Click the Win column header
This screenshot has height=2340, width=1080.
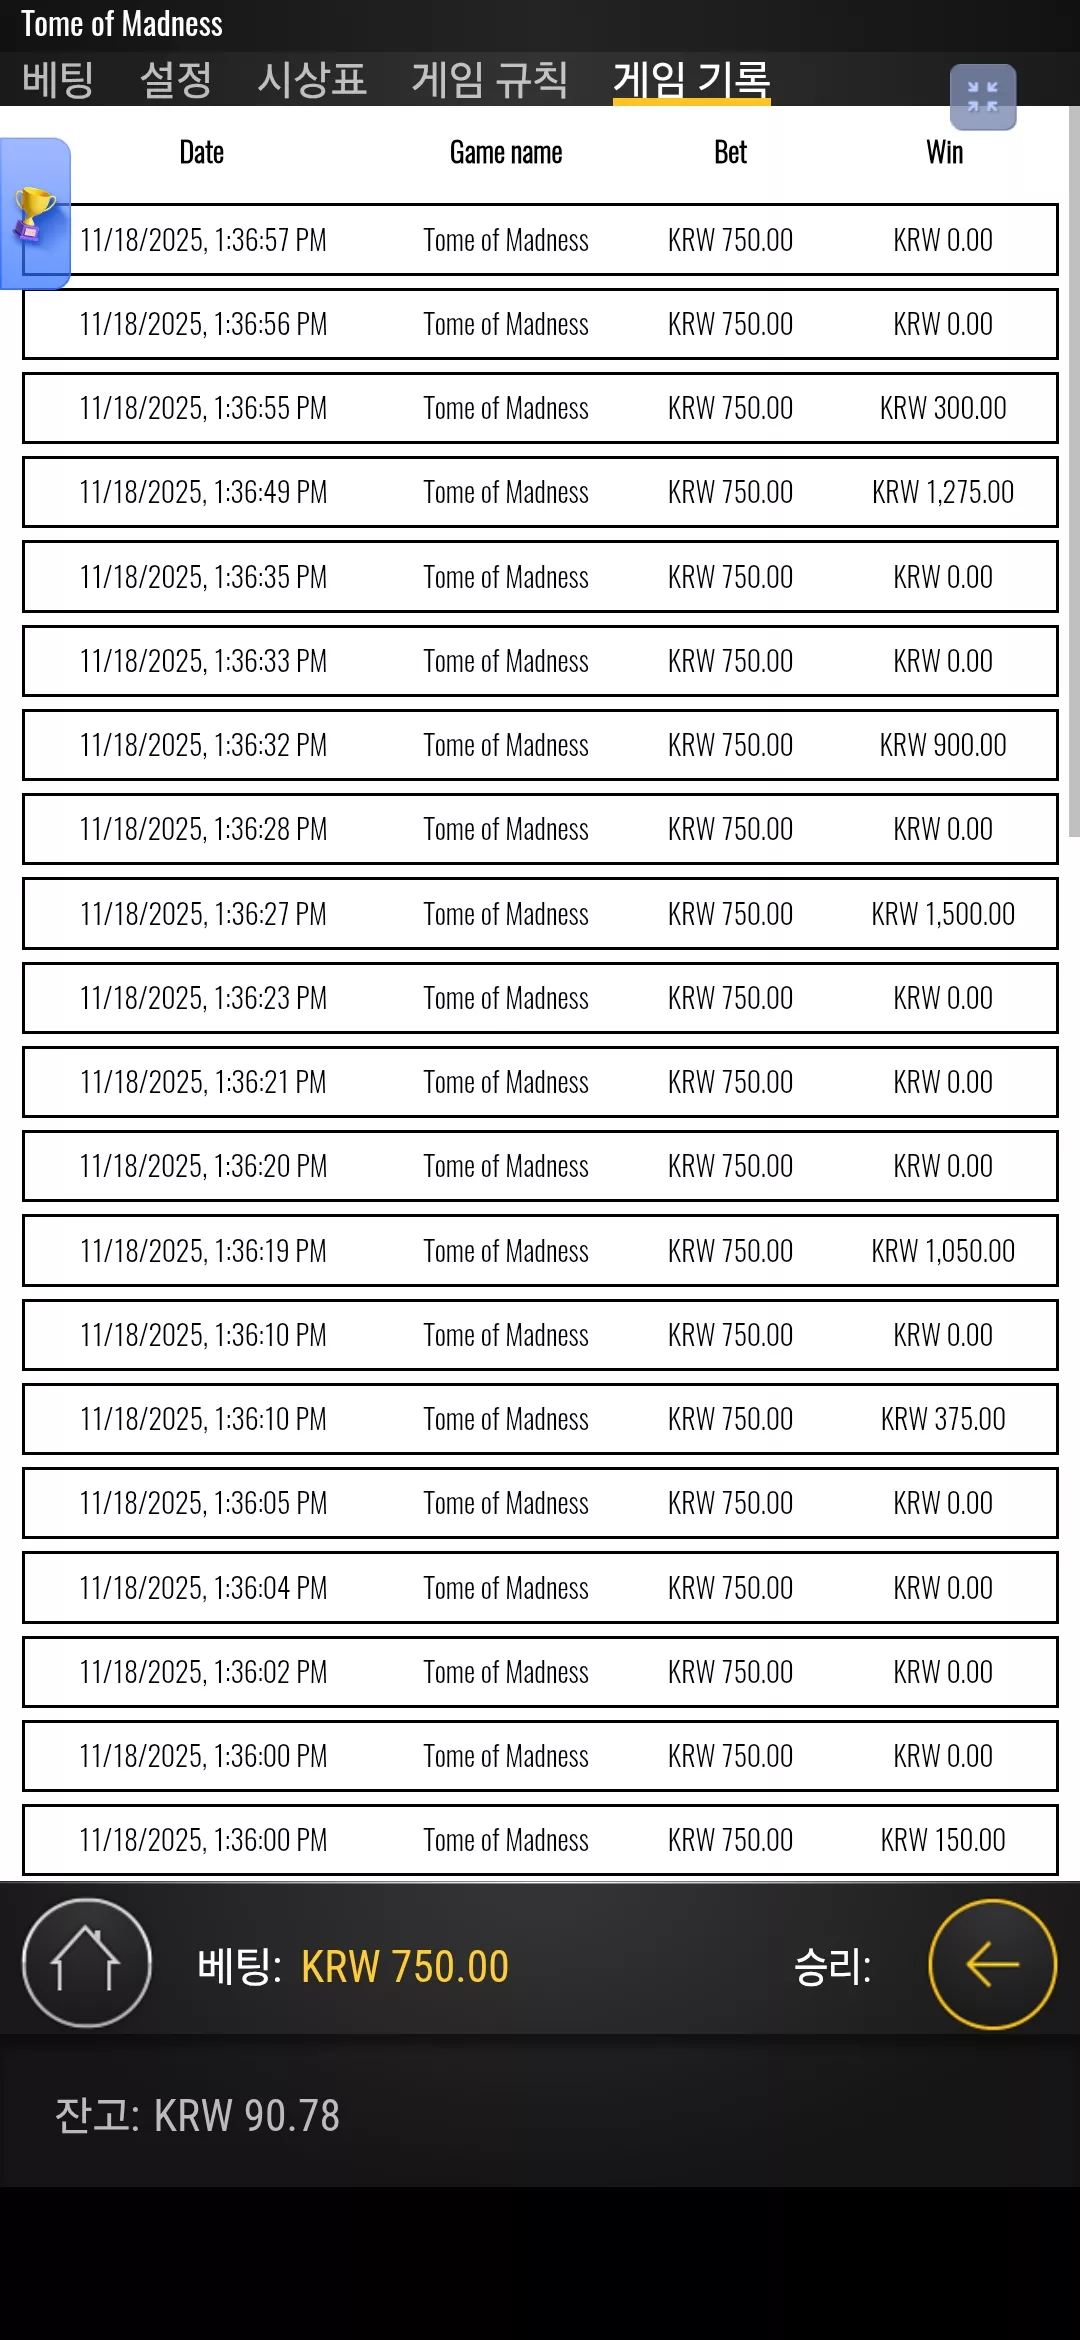click(x=944, y=152)
